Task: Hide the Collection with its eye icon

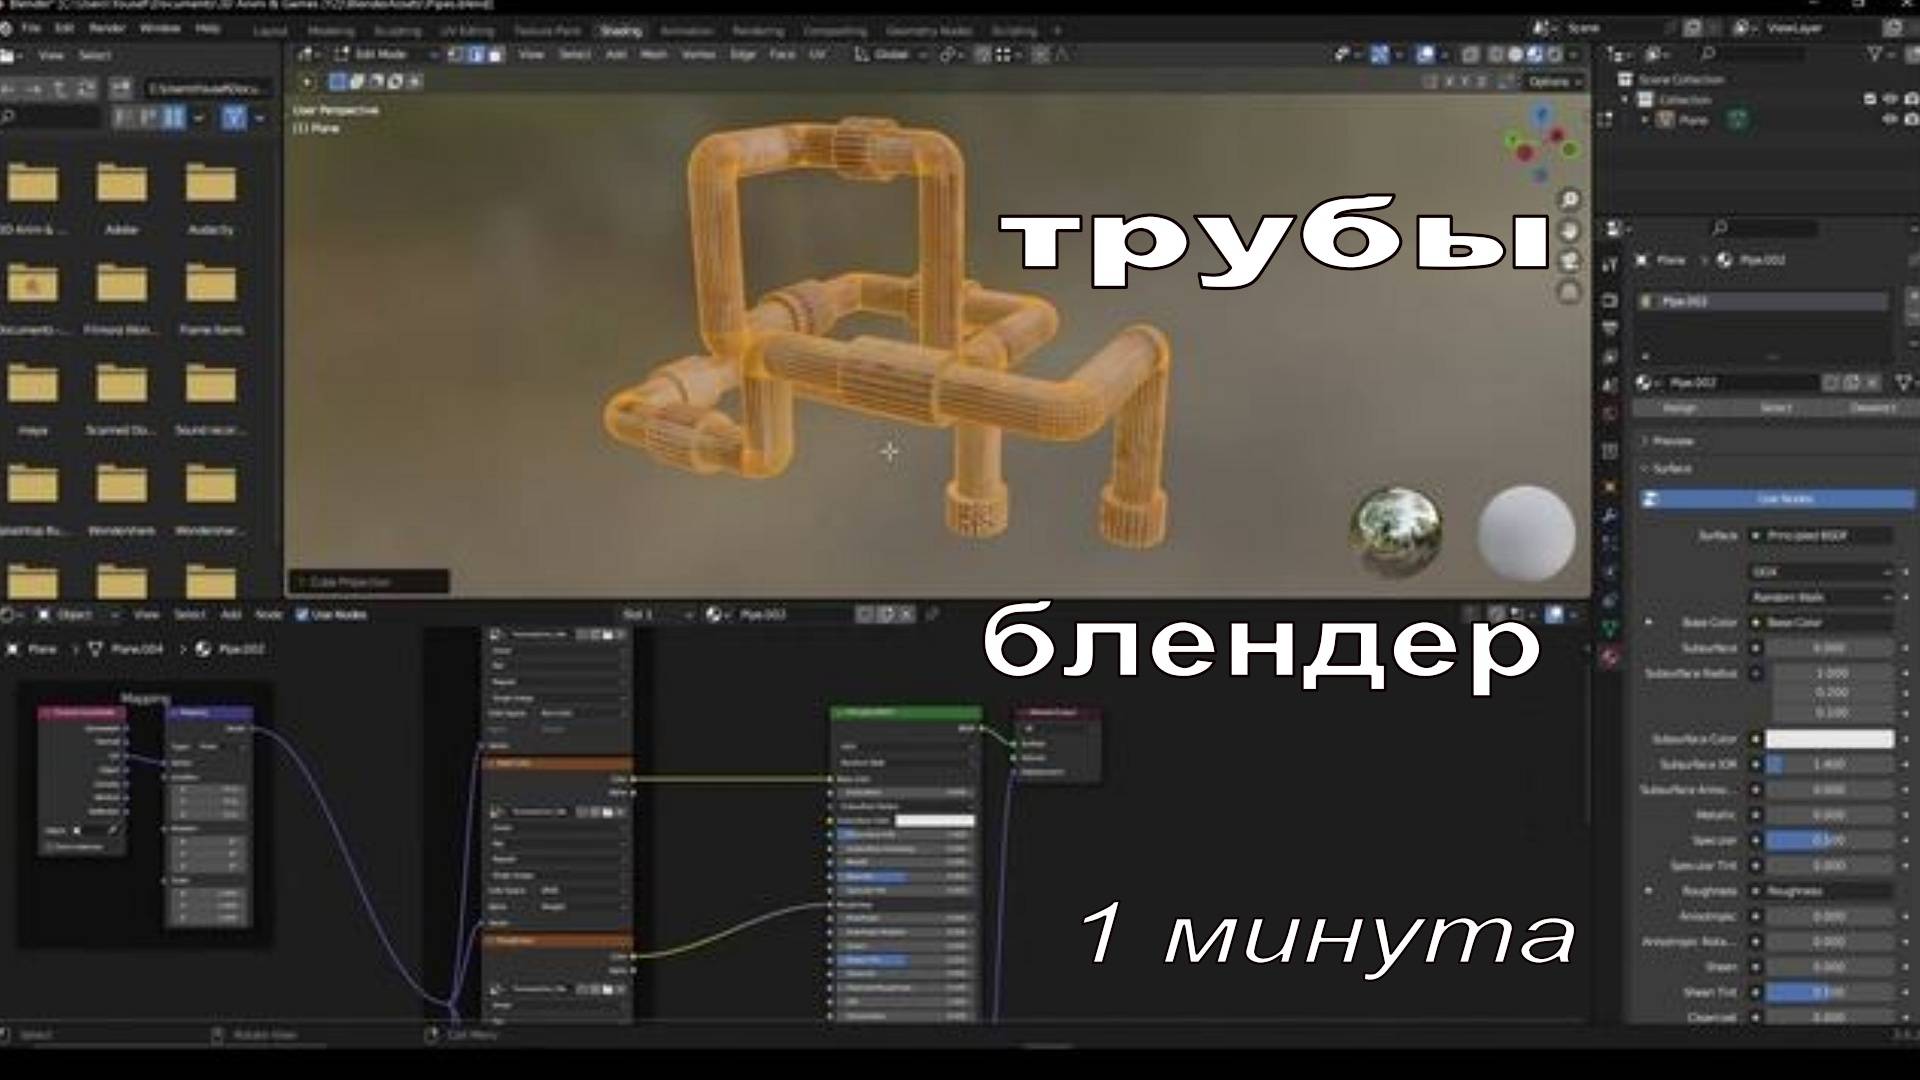Action: tap(1890, 99)
